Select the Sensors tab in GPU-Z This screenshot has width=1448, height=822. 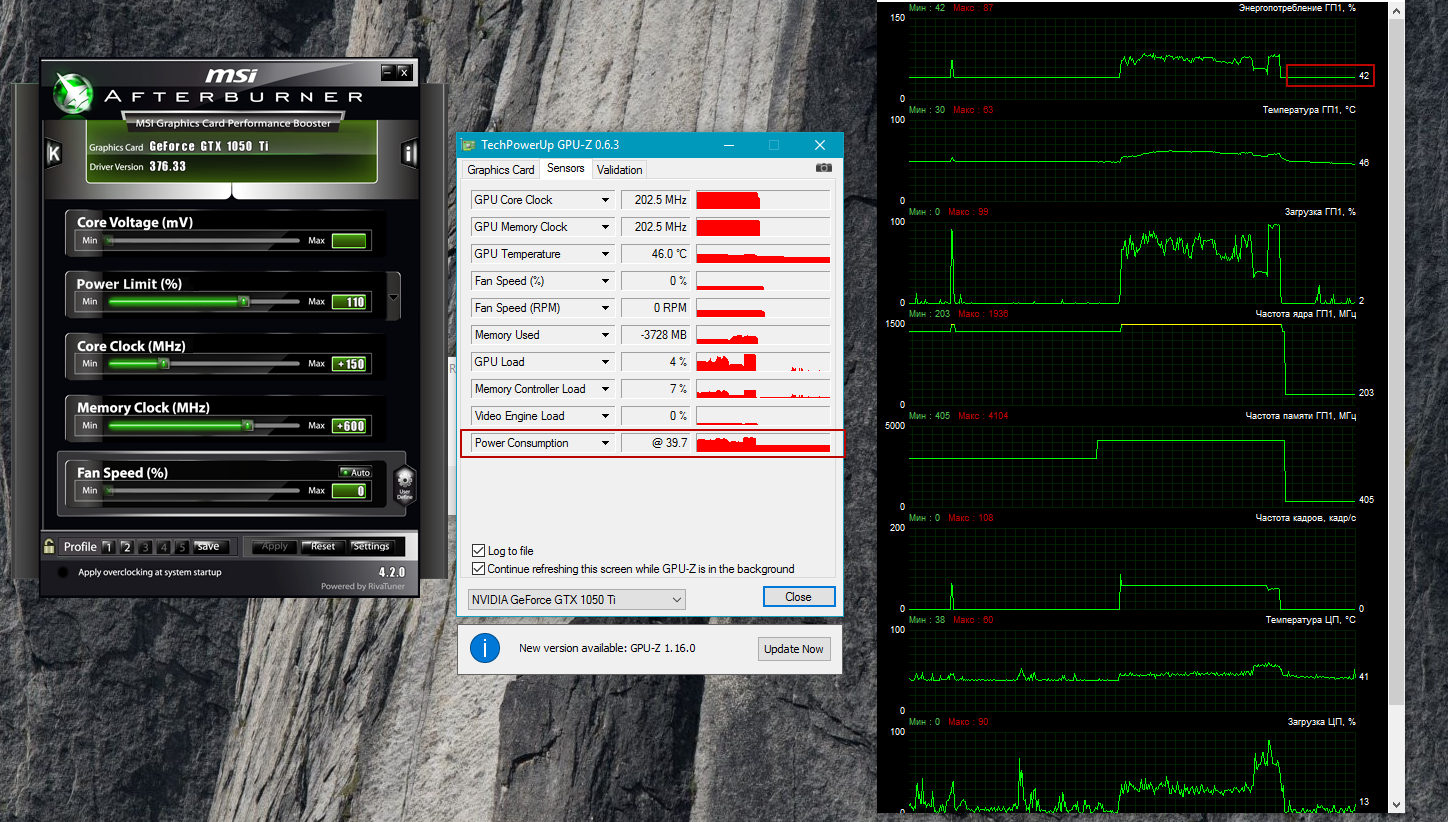[566, 169]
